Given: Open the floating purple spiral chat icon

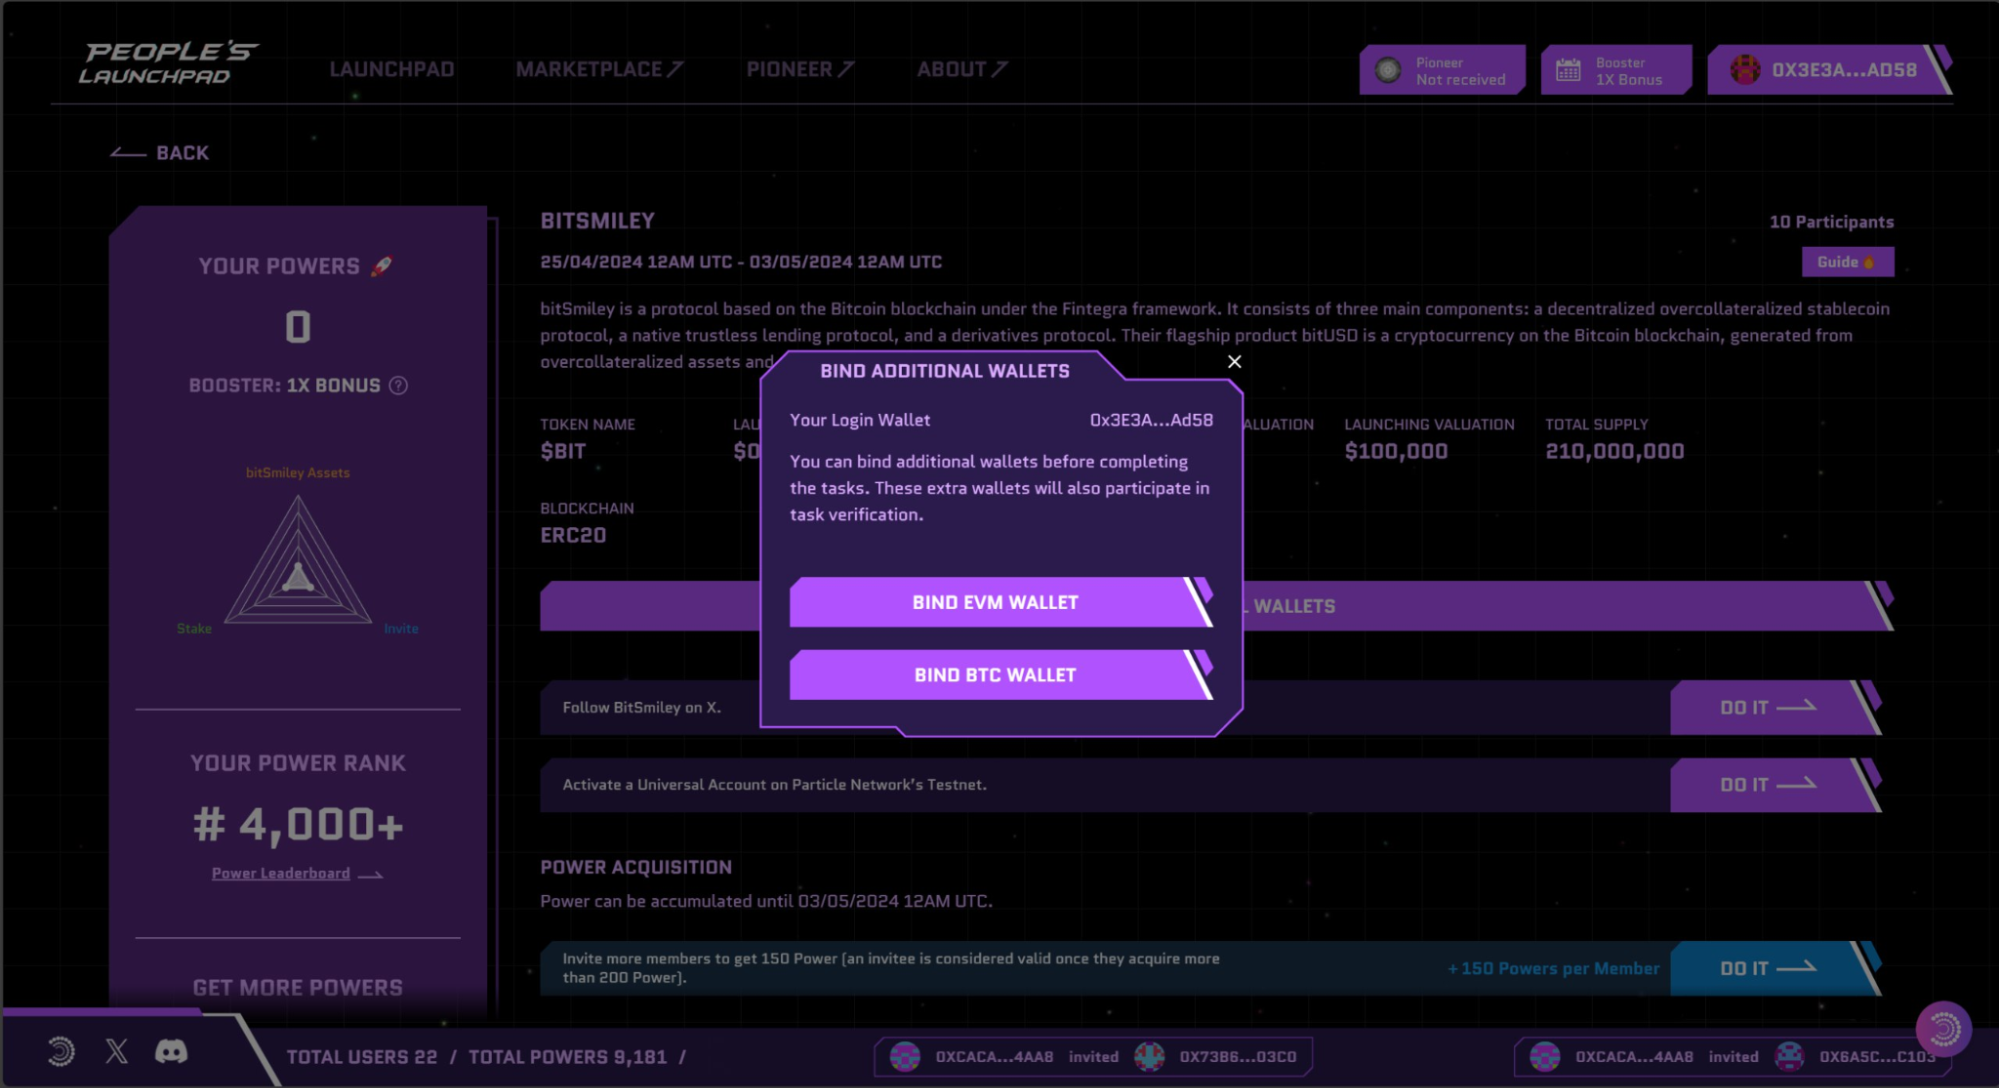Looking at the screenshot, I should [1943, 1028].
